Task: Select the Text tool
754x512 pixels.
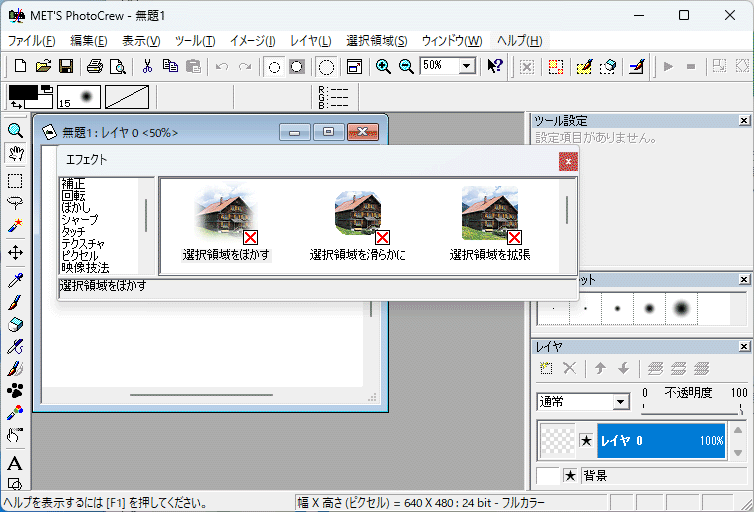Action: pyautogui.click(x=15, y=463)
